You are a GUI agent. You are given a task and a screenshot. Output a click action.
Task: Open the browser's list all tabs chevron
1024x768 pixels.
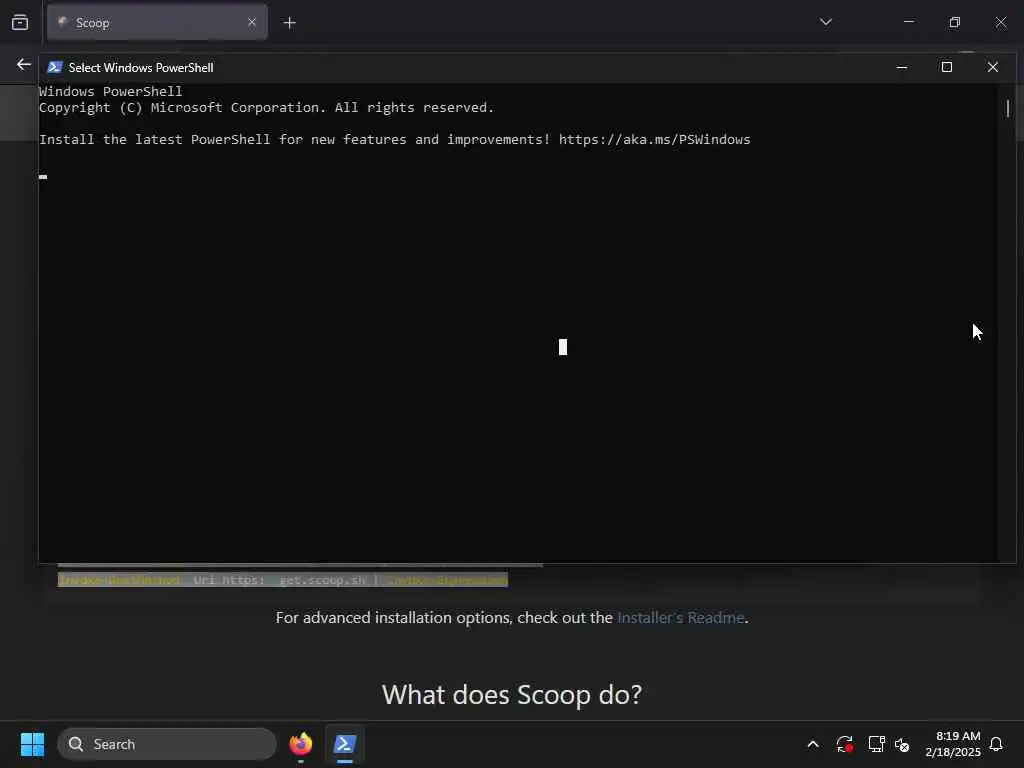pos(825,22)
